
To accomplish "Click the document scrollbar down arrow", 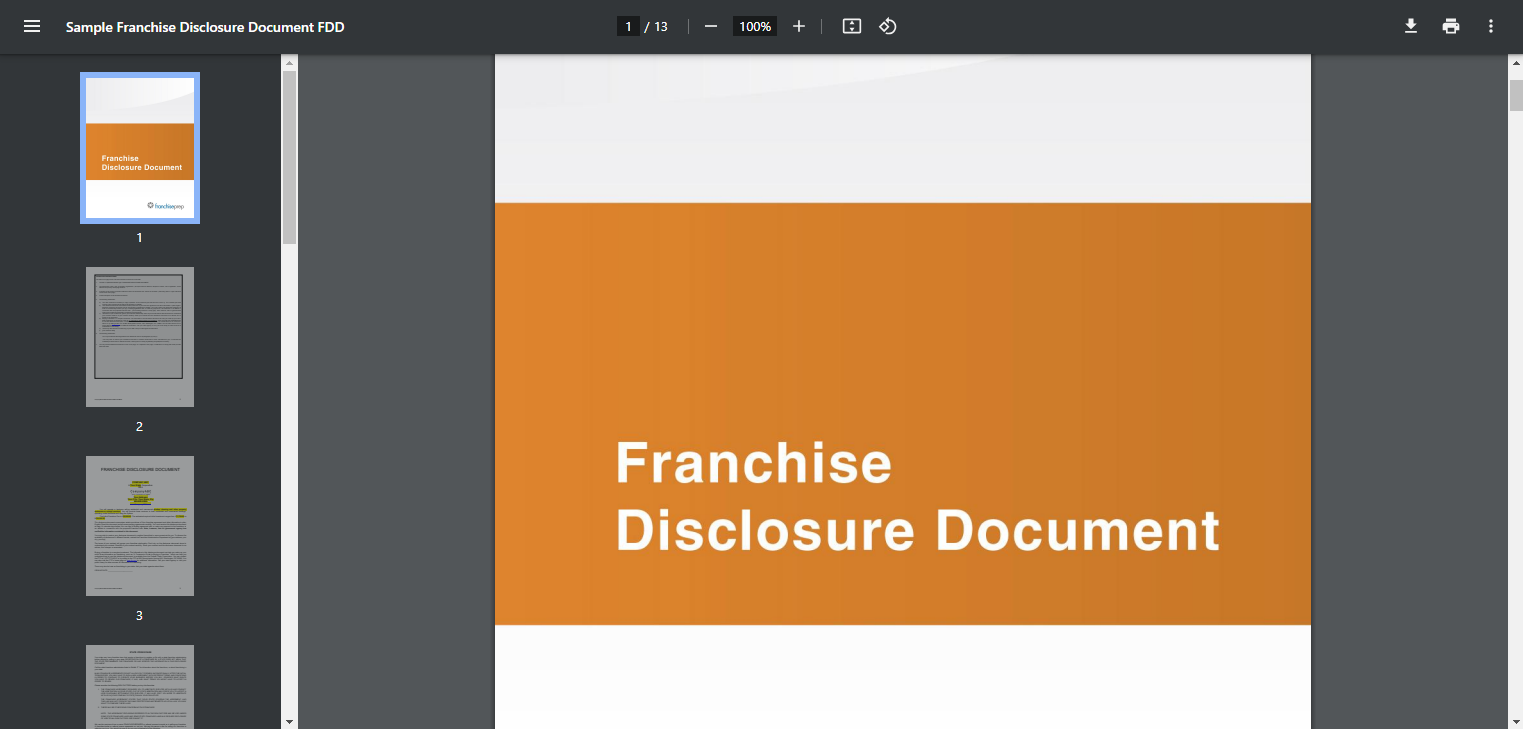I will coord(1515,720).
